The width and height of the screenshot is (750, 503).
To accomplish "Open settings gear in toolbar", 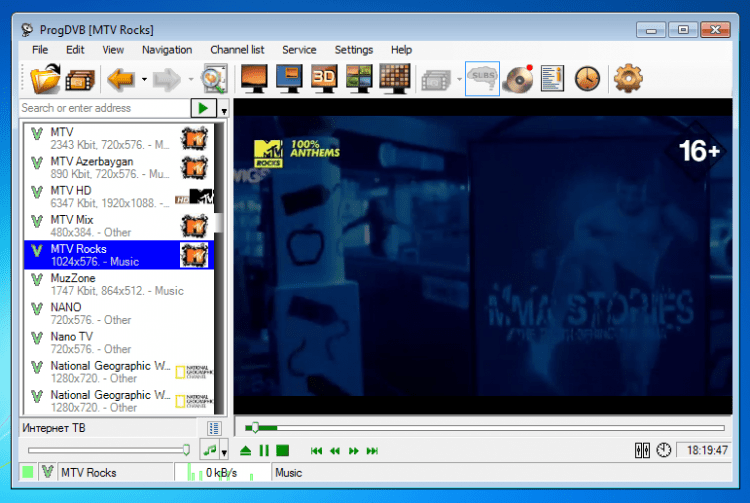I will [x=627, y=78].
